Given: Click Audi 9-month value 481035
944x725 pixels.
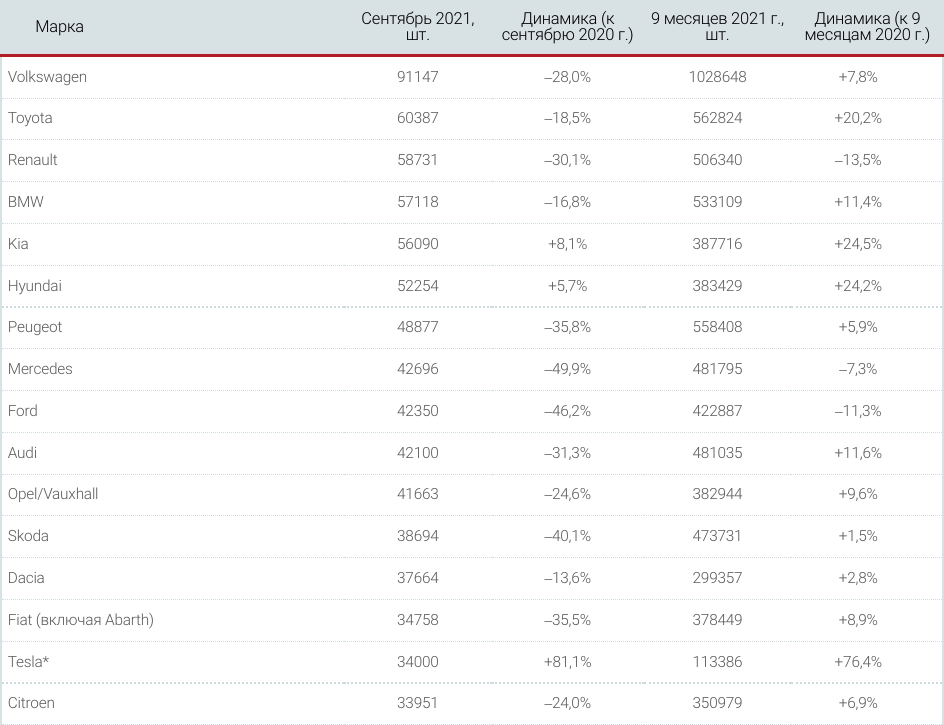Looking at the screenshot, I should click(x=717, y=453).
